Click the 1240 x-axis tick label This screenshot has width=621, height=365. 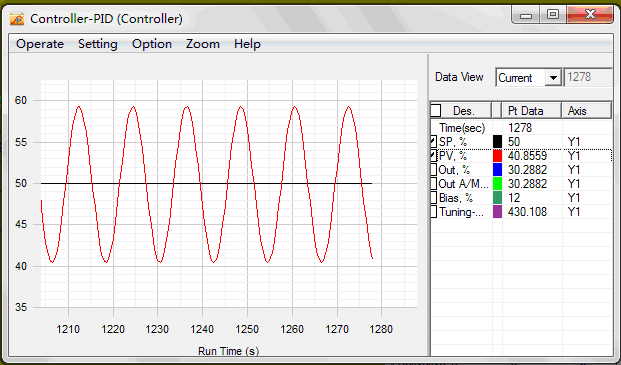(202, 329)
